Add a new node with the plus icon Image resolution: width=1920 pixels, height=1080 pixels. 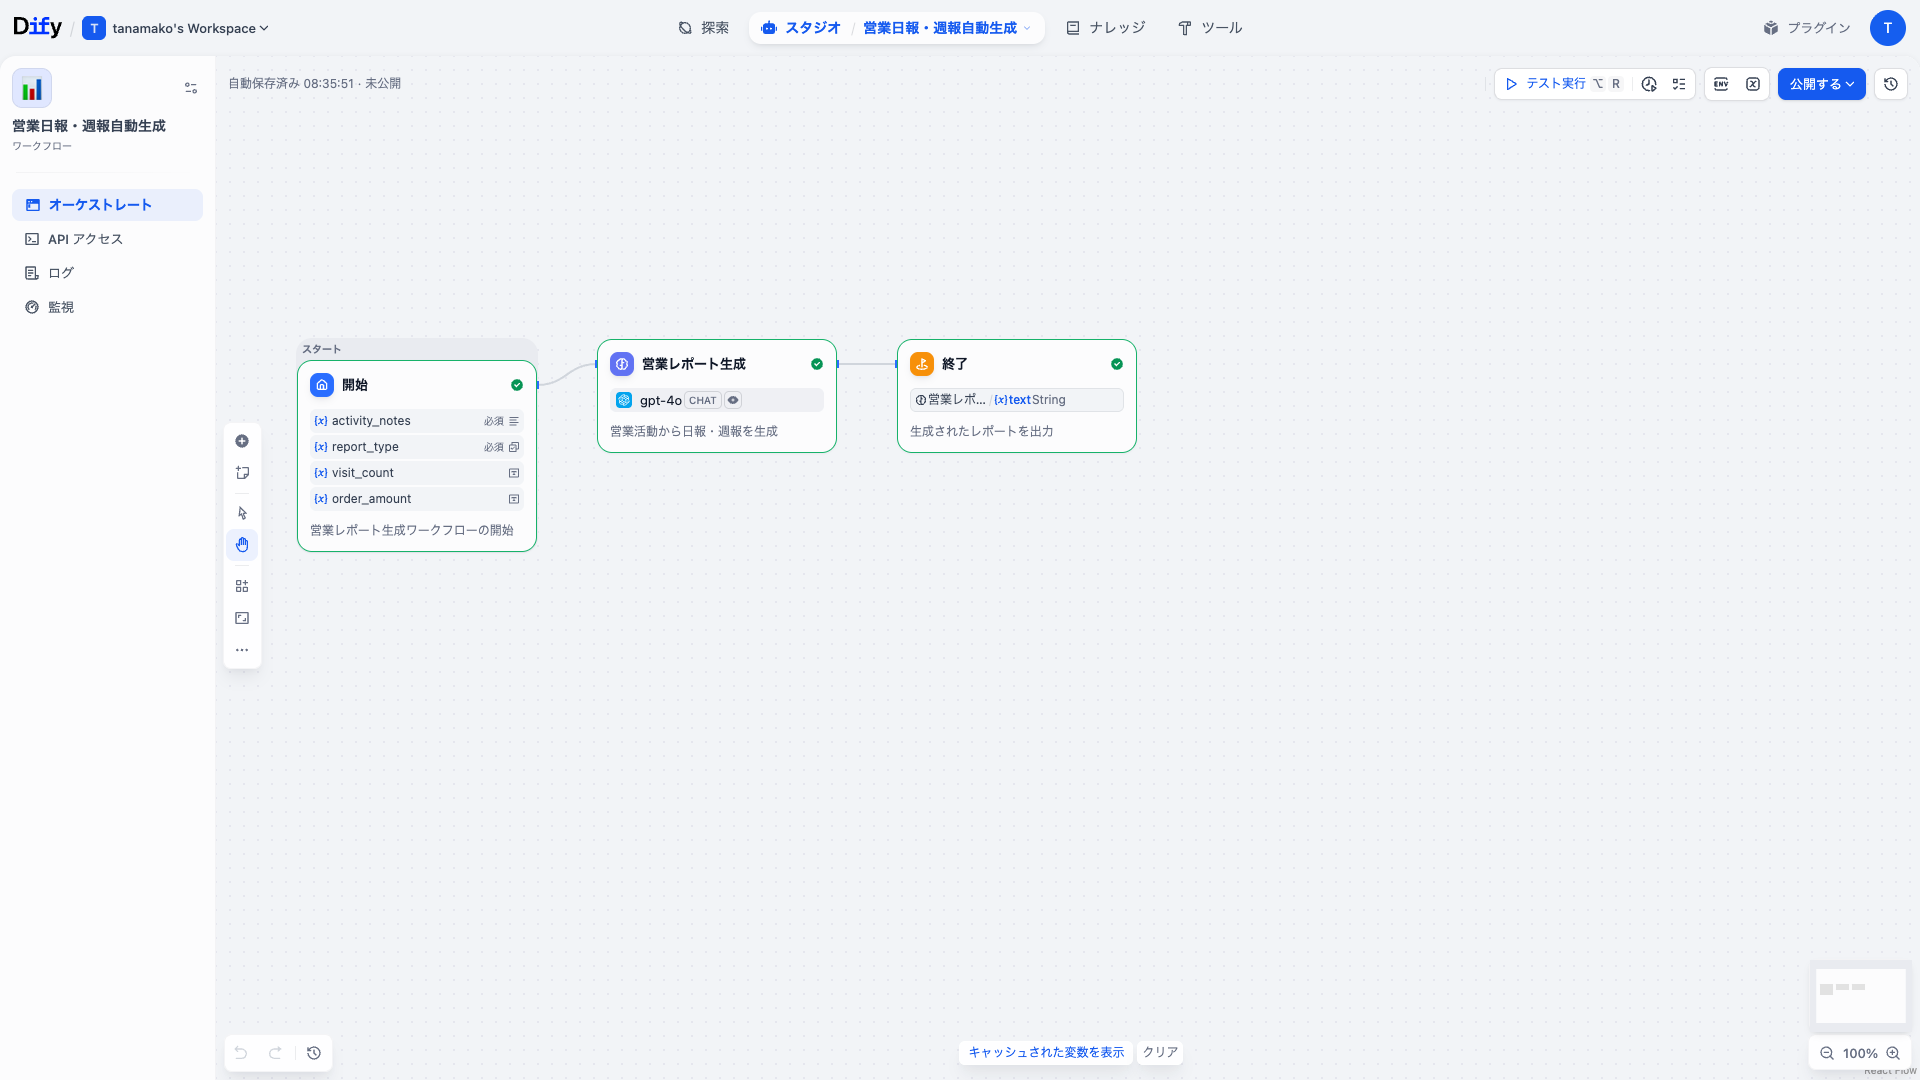pyautogui.click(x=242, y=441)
